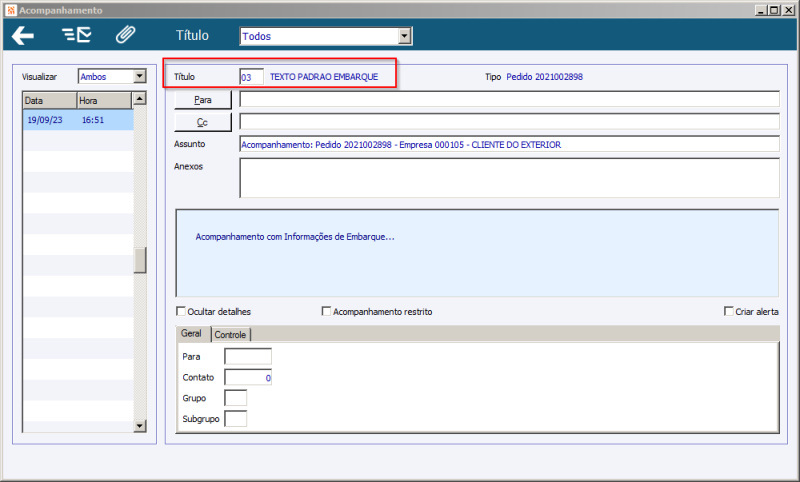
Task: Open the message list envelope icon
Action: (77, 35)
